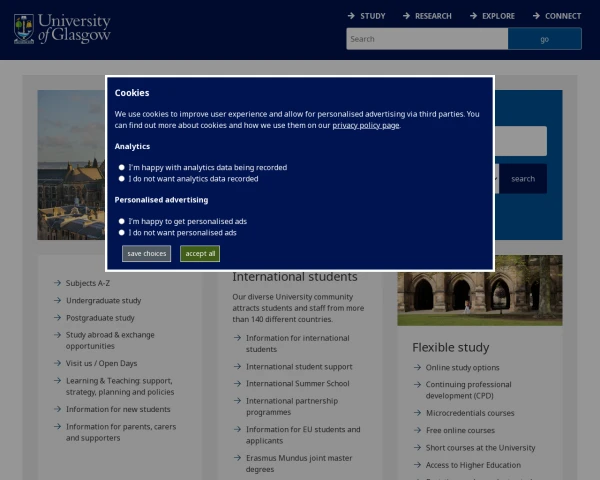This screenshot has height=480, width=600.
Task: Click arrow icon beside Free online courses
Action: point(417,430)
